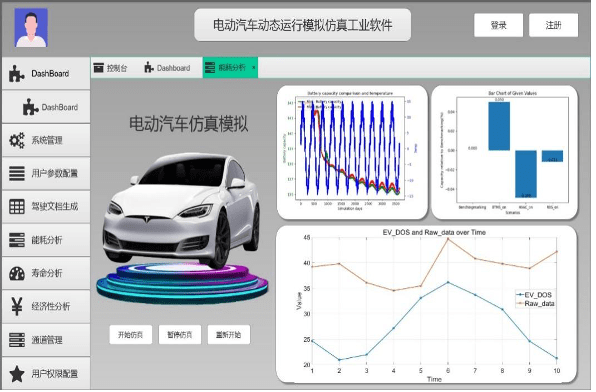Click 开始仿真 to start the simulation
Viewport: 596px width, 392px height.
[131, 335]
